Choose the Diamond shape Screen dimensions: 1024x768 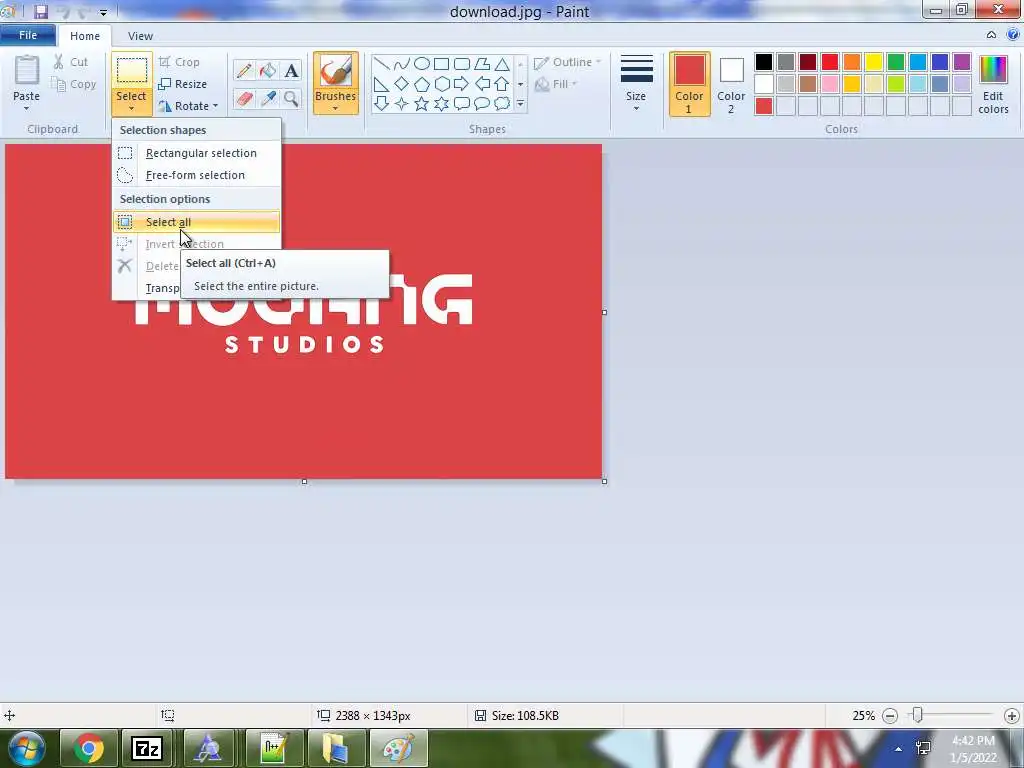[x=402, y=84]
